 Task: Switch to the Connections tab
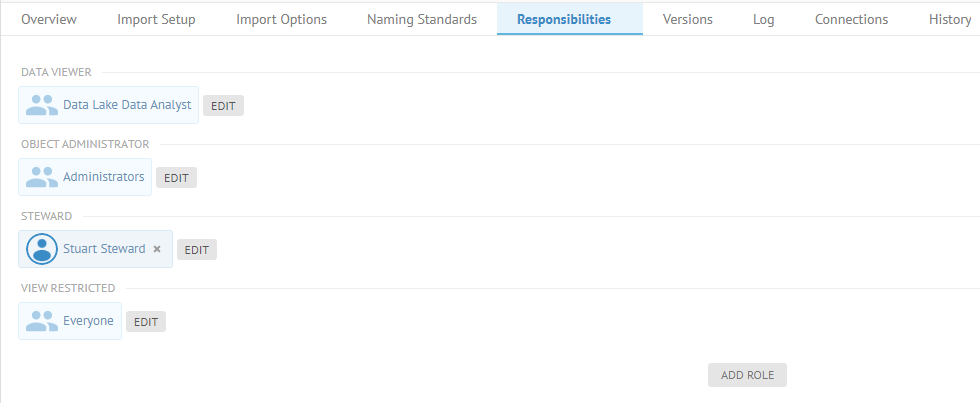click(851, 19)
